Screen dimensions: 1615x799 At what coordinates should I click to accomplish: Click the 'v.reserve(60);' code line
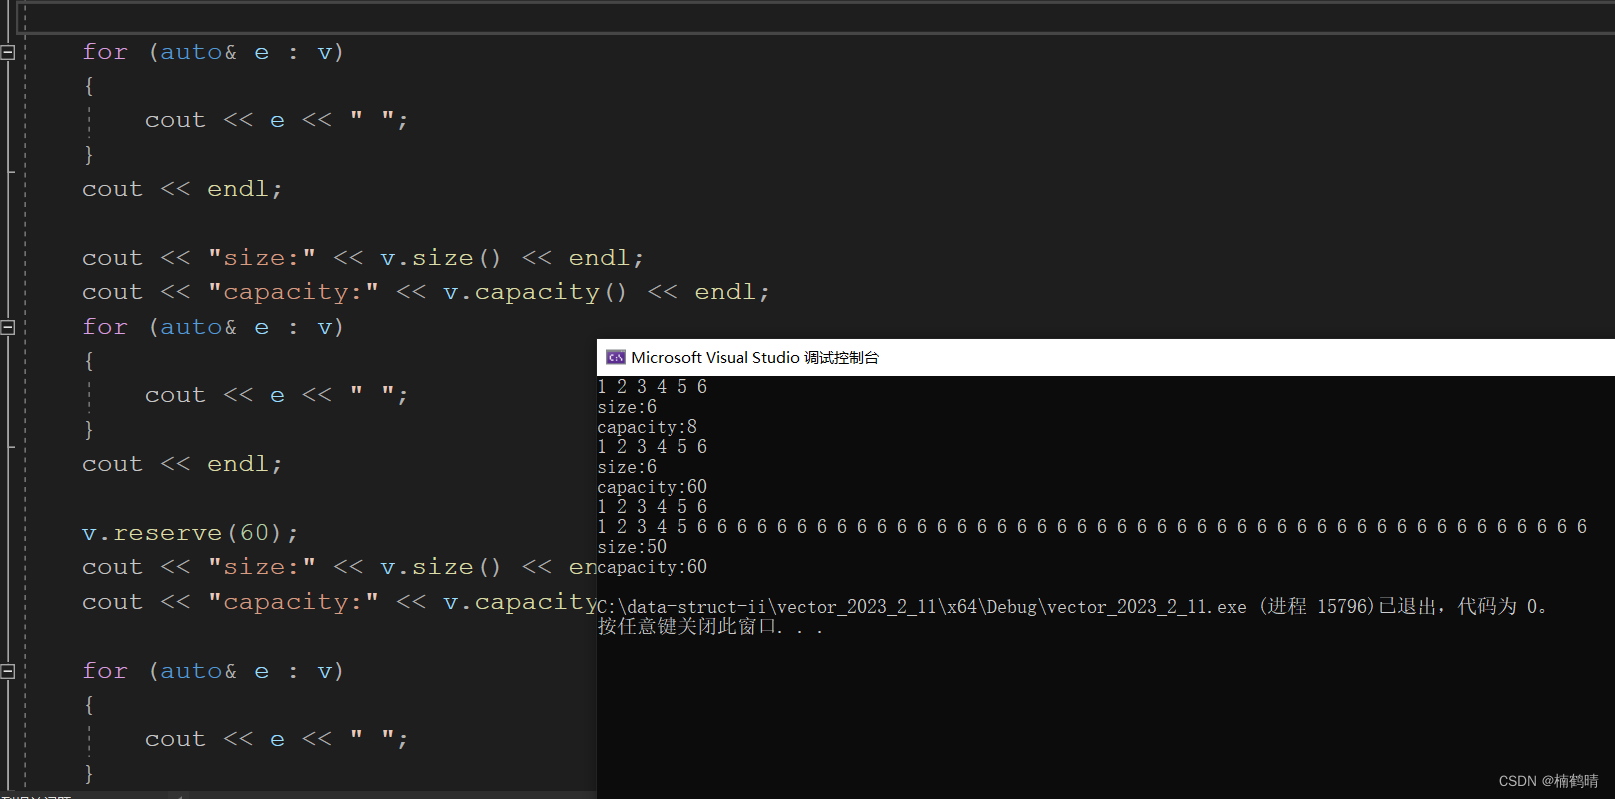coord(190,533)
